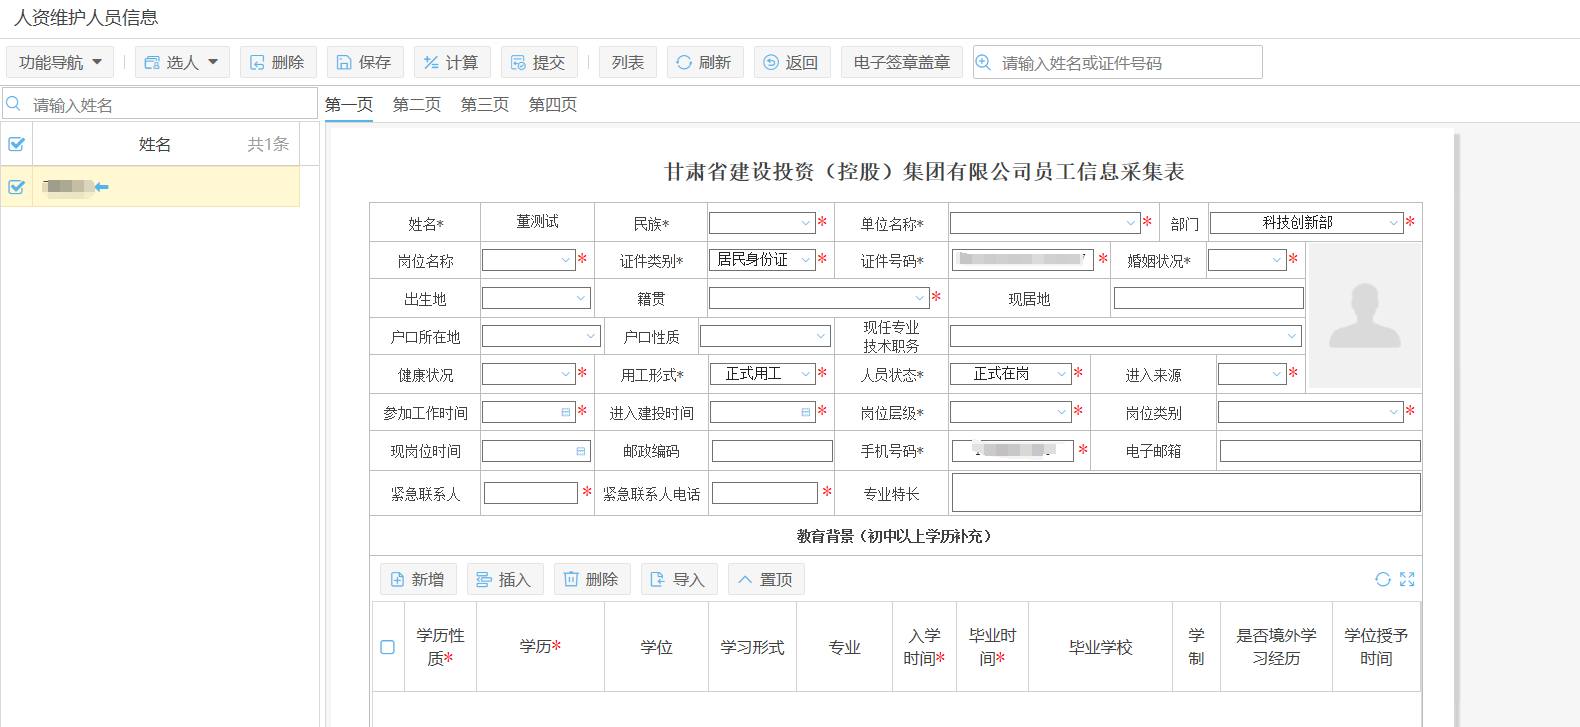Viewport: 1580px width, 727px height.
Task: Open the 现任专业技术职务 dropdown
Action: pyautogui.click(x=1126, y=336)
